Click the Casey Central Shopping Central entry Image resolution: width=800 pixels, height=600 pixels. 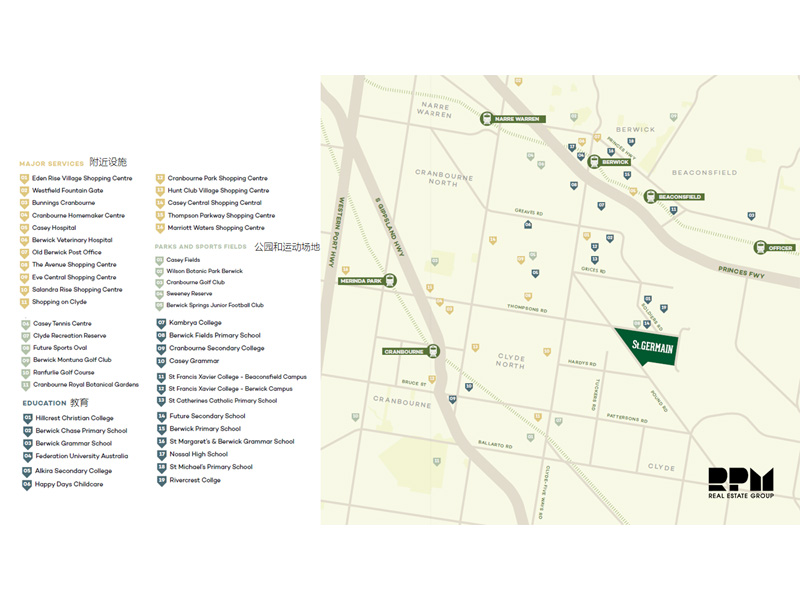[x=214, y=203]
